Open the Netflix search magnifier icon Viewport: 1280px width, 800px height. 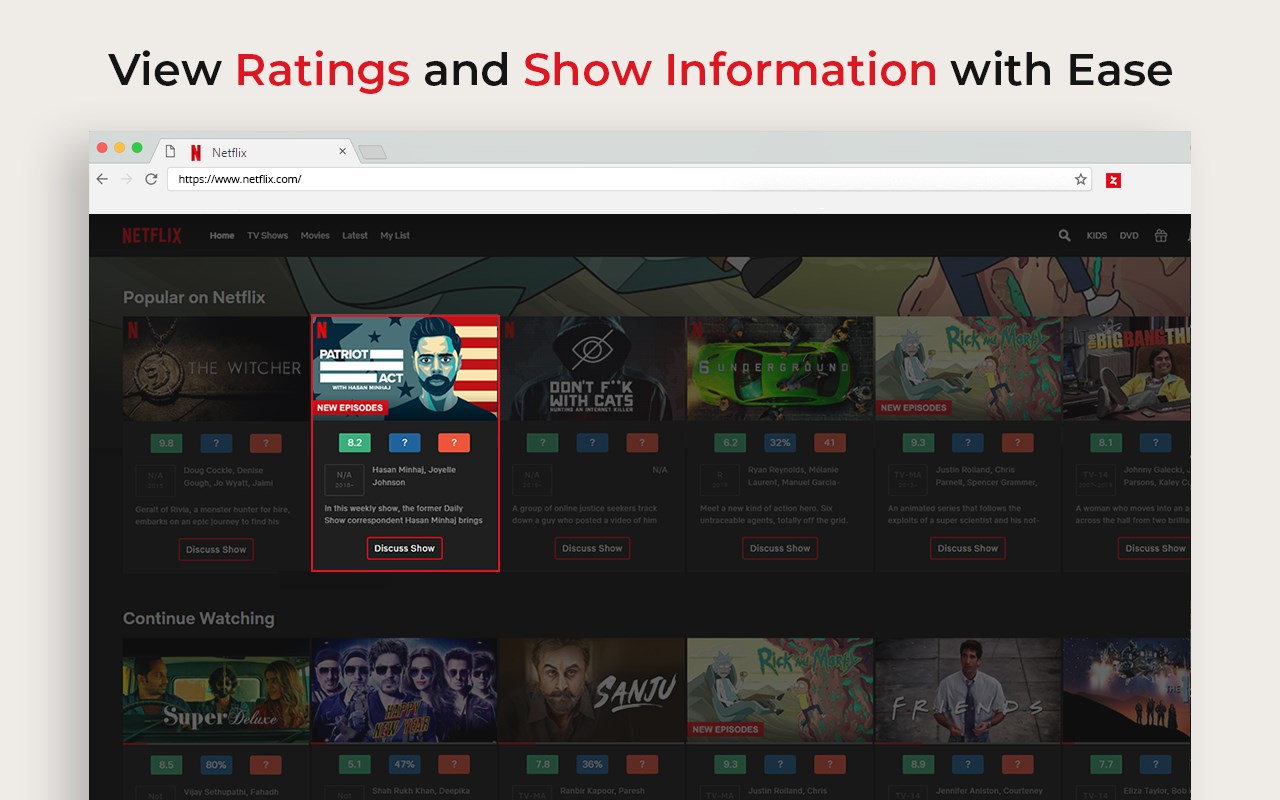pos(1065,236)
